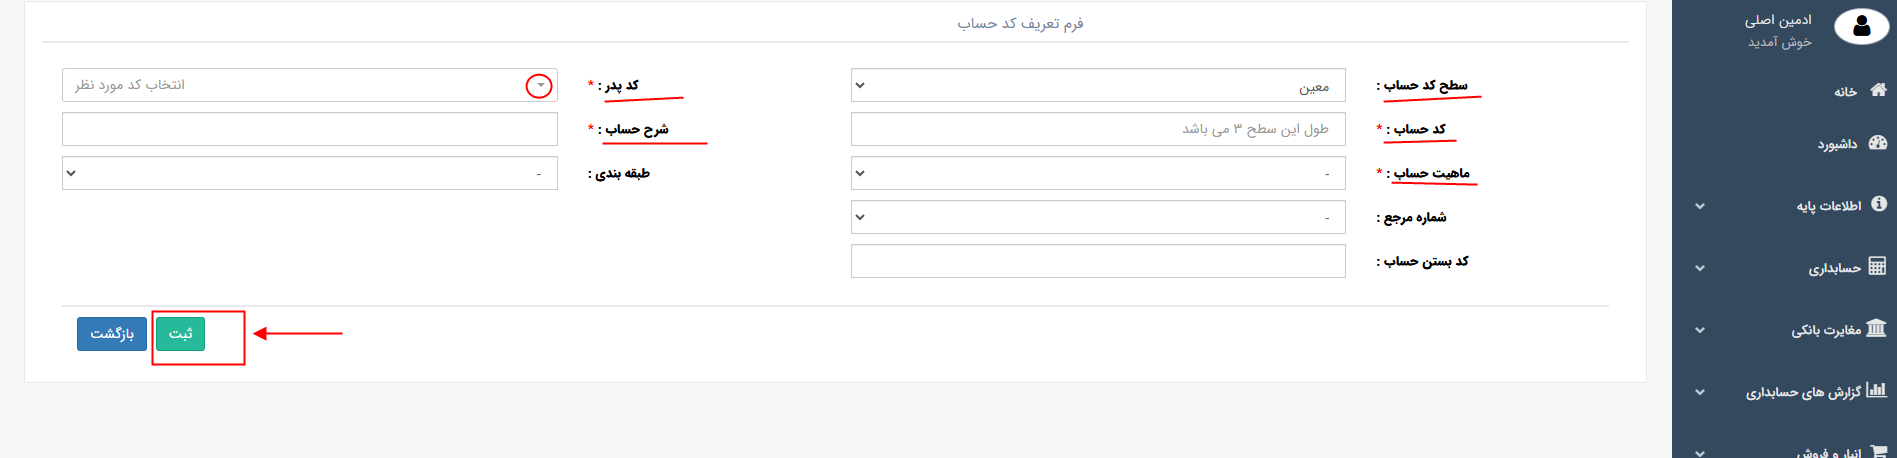
Task: Click the info icon for اطلاعات پایه
Action: point(1879,204)
